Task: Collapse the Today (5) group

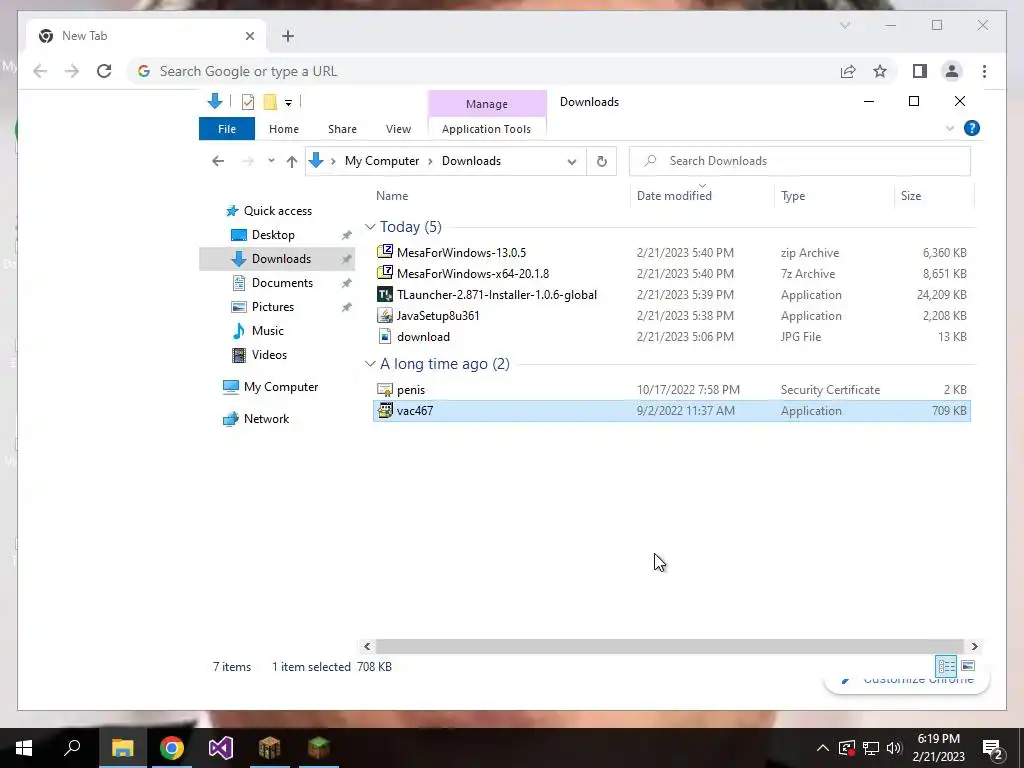Action: (370, 227)
